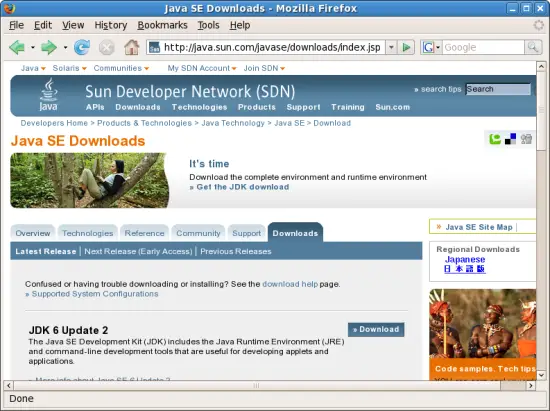Open the Previous Releases sub-tab
The width and height of the screenshot is (550, 411).
pos(236,251)
